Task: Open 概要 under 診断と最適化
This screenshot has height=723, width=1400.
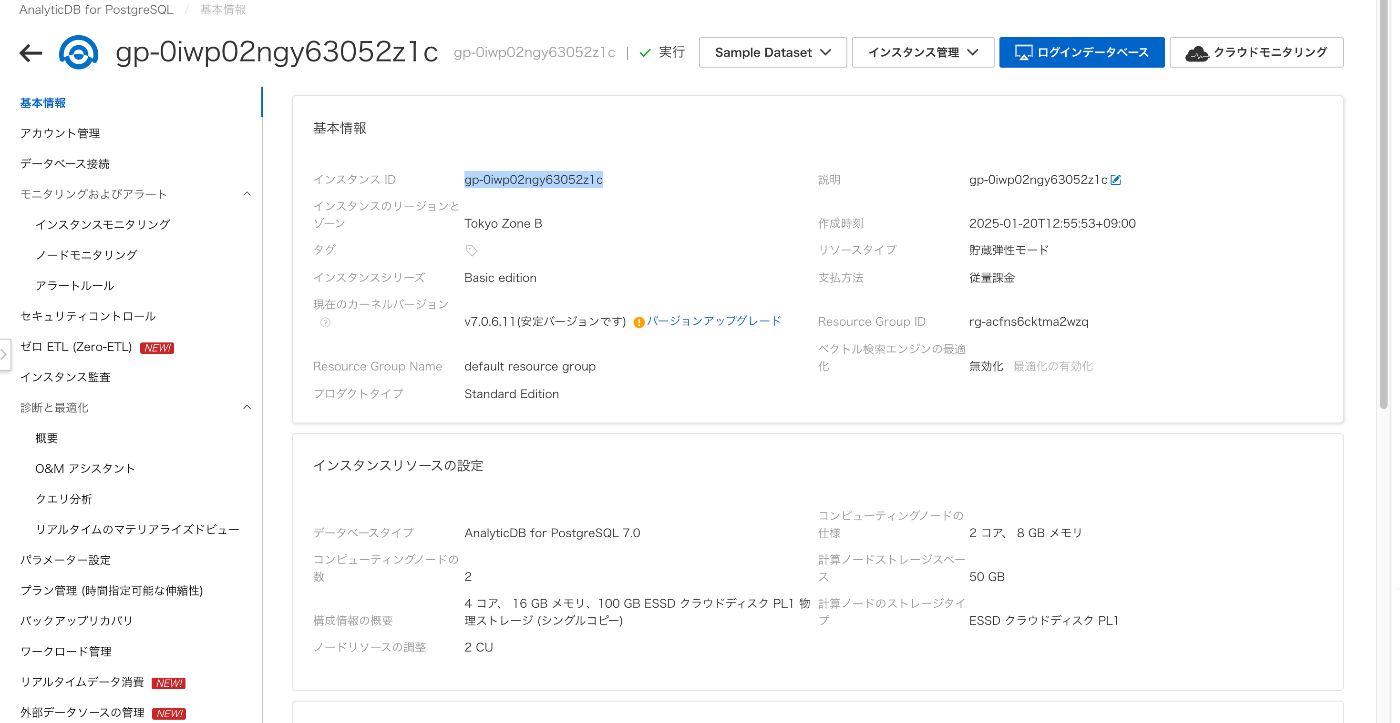Action: tap(47, 438)
